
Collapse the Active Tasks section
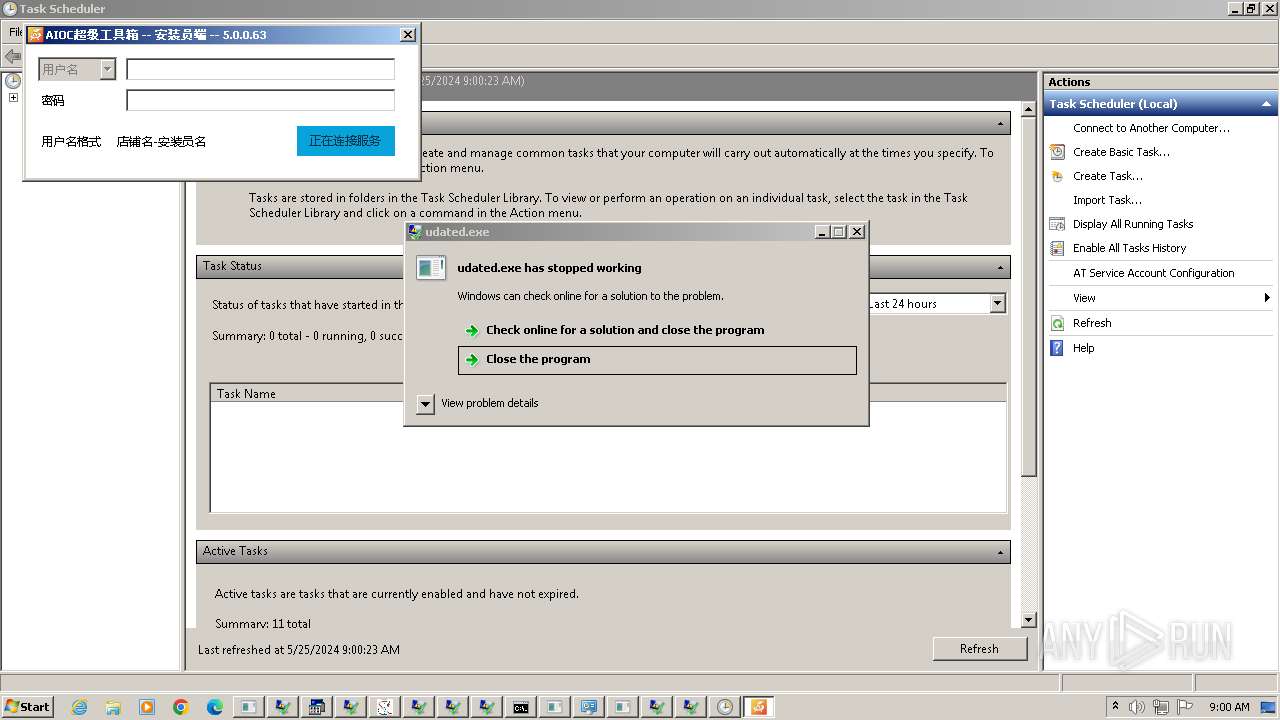1000,552
